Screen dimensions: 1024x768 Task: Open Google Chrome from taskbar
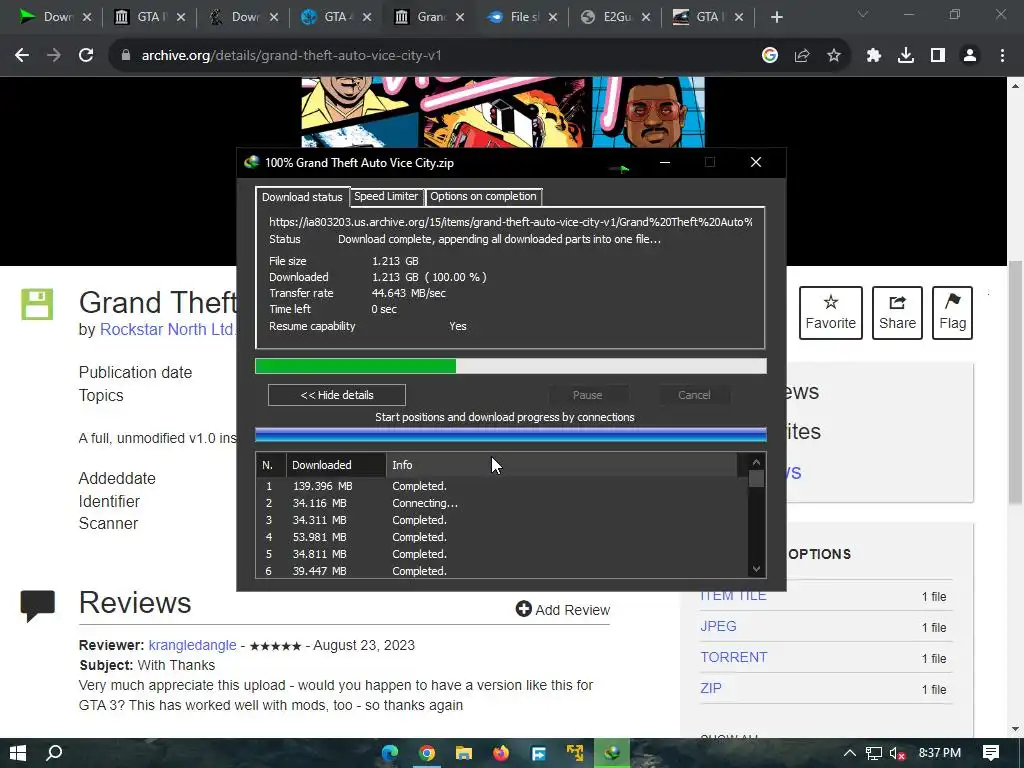click(x=427, y=753)
